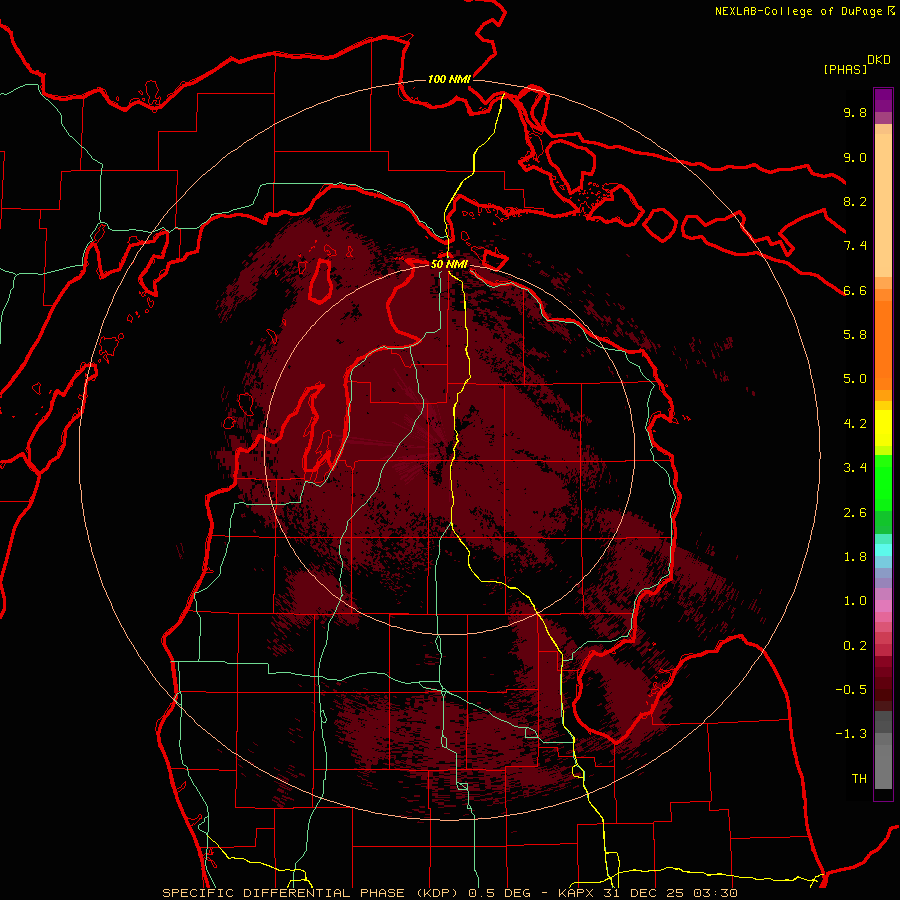Viewport: 900px width, 900px height.
Task: Click the -1.3 scale value
Action: tap(851, 734)
